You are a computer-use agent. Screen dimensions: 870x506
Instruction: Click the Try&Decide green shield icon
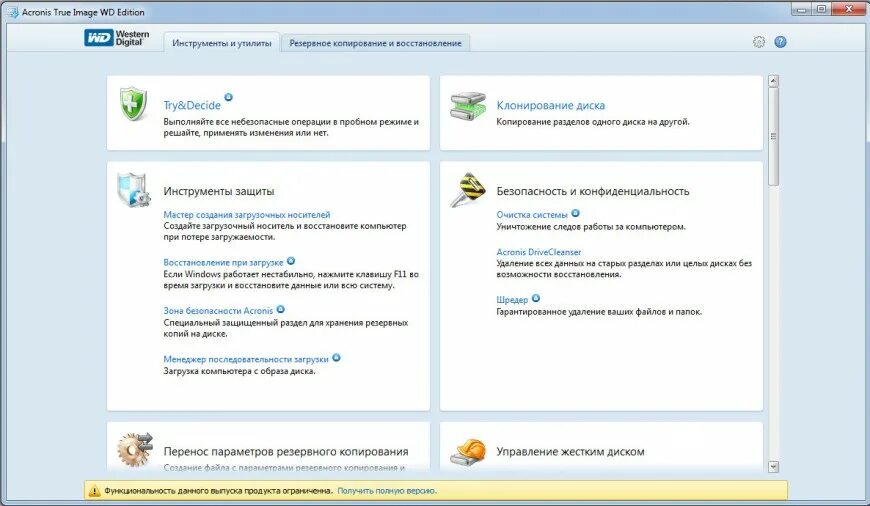pos(134,104)
